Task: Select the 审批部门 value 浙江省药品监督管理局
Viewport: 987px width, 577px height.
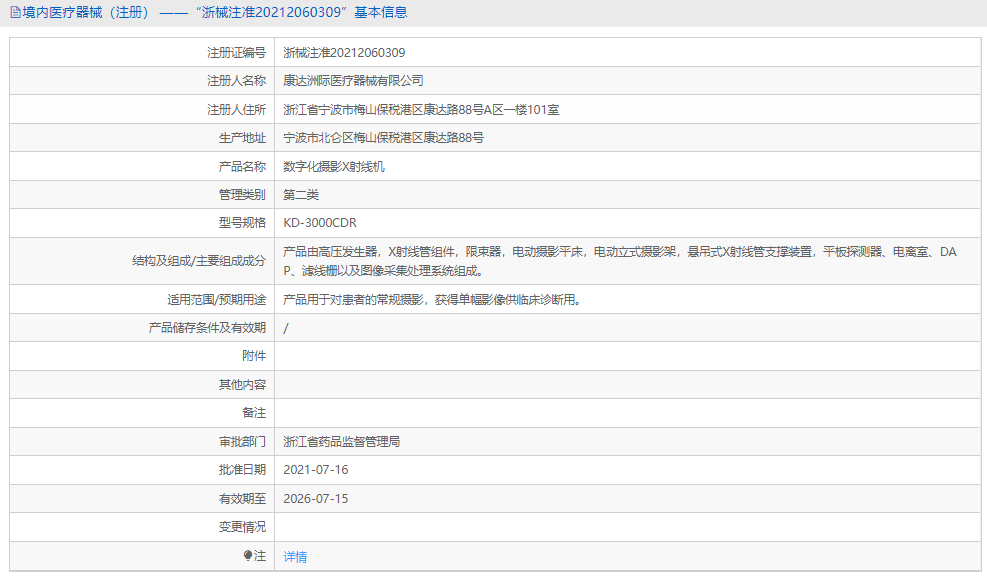Action: tap(340, 441)
